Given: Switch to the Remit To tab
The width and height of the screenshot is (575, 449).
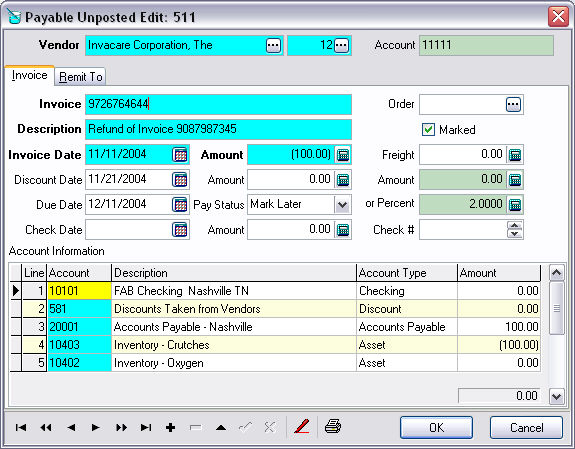Looking at the screenshot, I should click(80, 77).
